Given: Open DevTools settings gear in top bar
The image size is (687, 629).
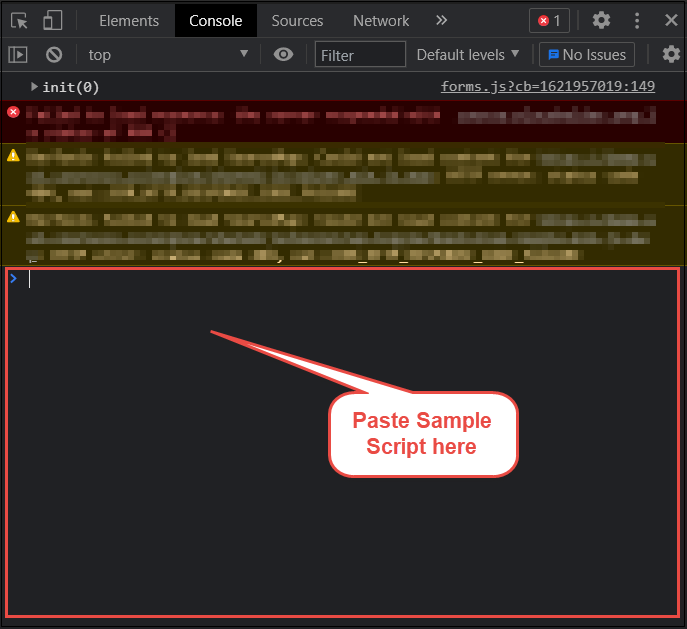Looking at the screenshot, I should [x=601, y=20].
